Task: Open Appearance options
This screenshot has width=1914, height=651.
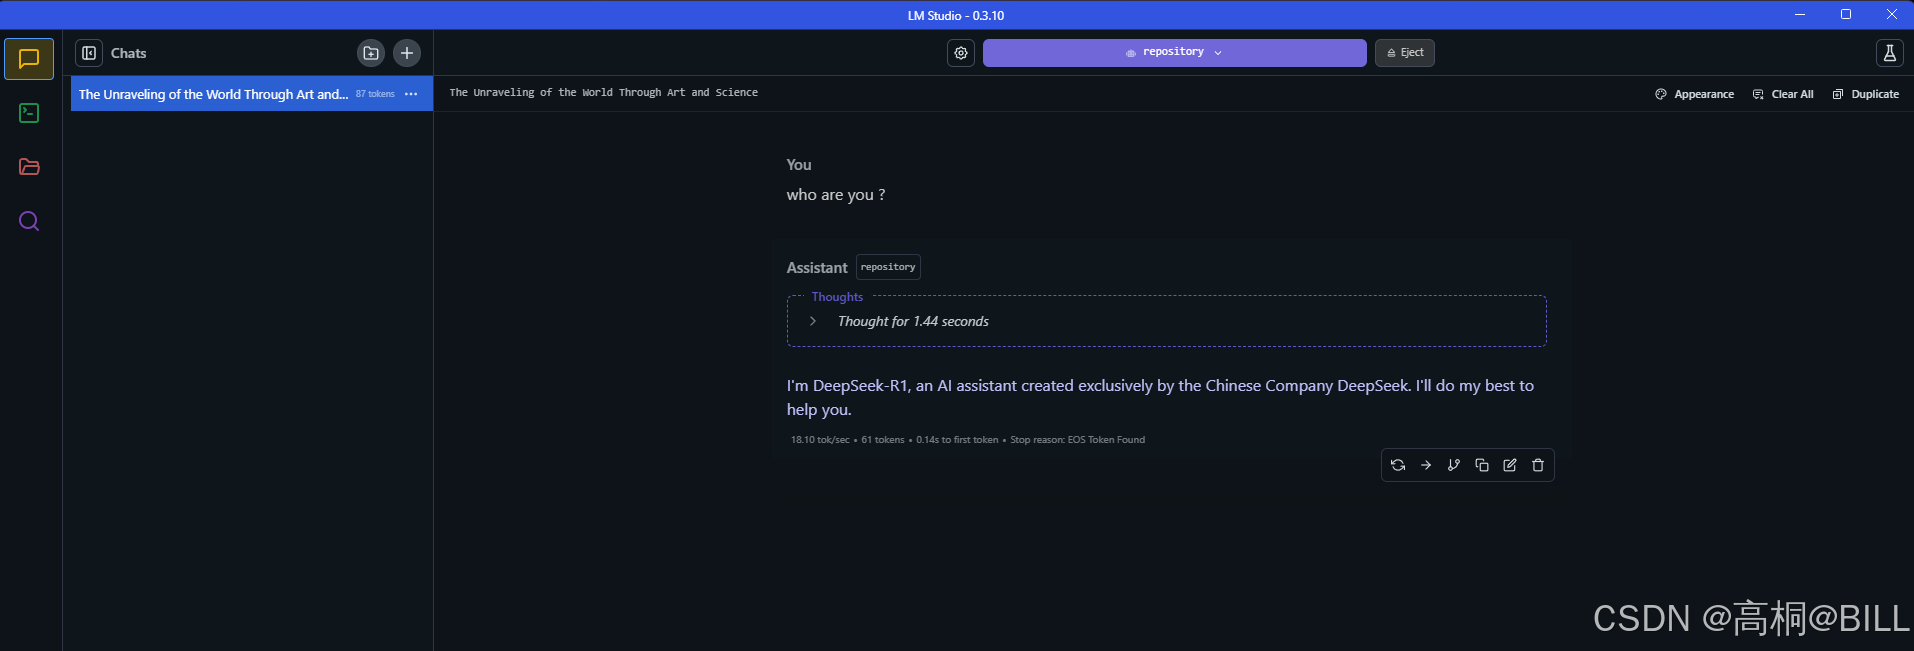Action: click(x=1695, y=94)
